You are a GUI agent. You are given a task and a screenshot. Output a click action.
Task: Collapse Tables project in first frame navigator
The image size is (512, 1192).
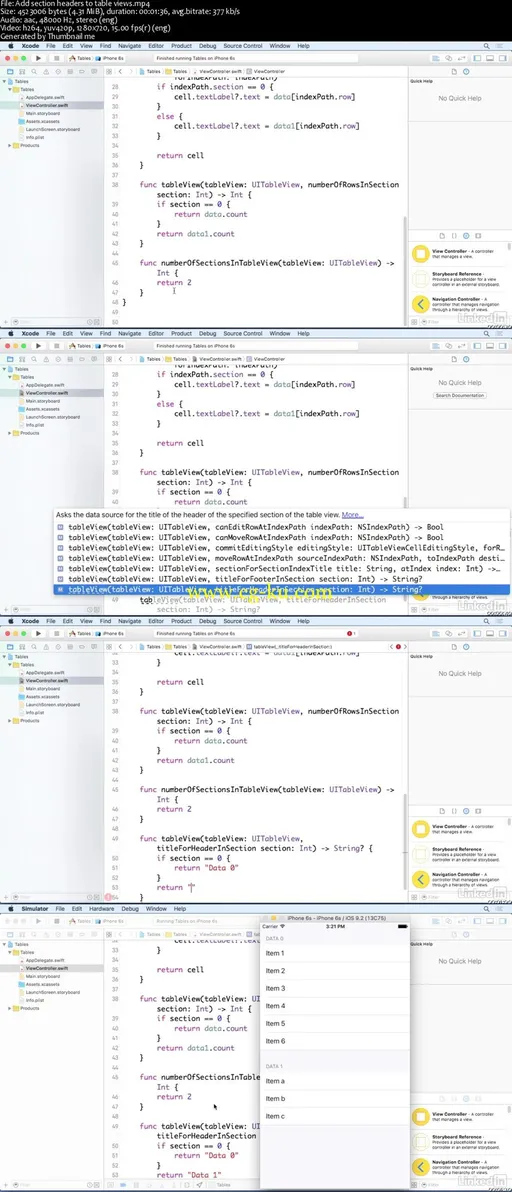(6, 81)
